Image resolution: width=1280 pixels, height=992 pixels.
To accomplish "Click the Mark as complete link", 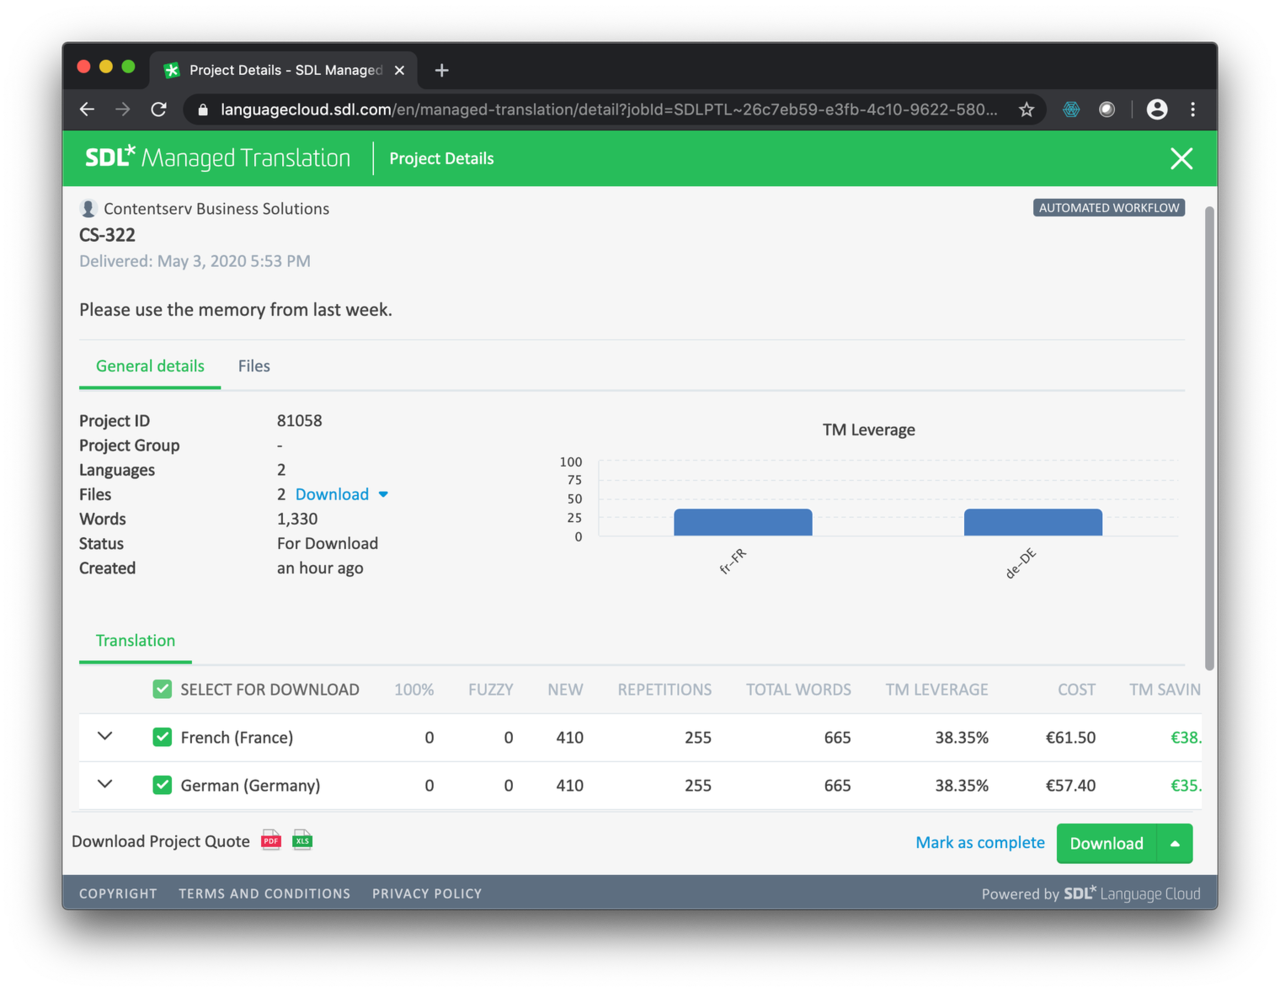I will click(x=980, y=843).
